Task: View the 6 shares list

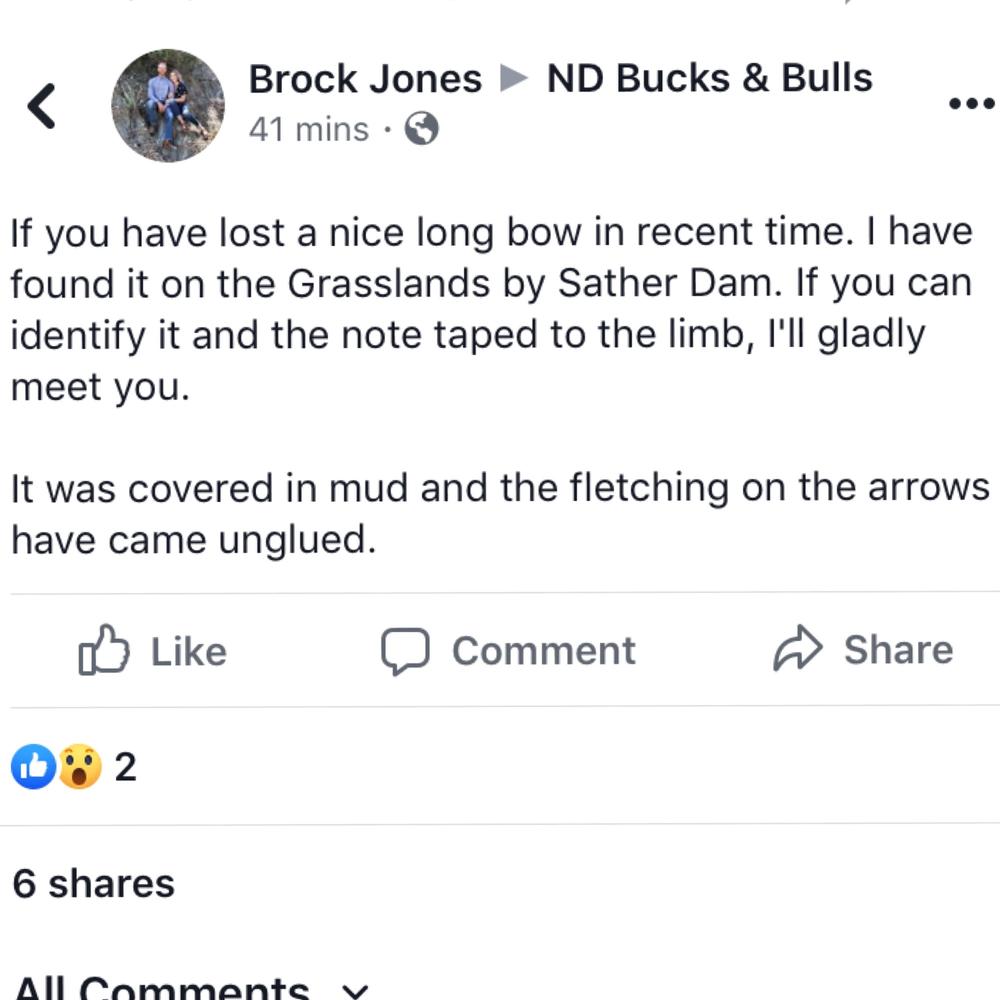Action: (x=94, y=884)
